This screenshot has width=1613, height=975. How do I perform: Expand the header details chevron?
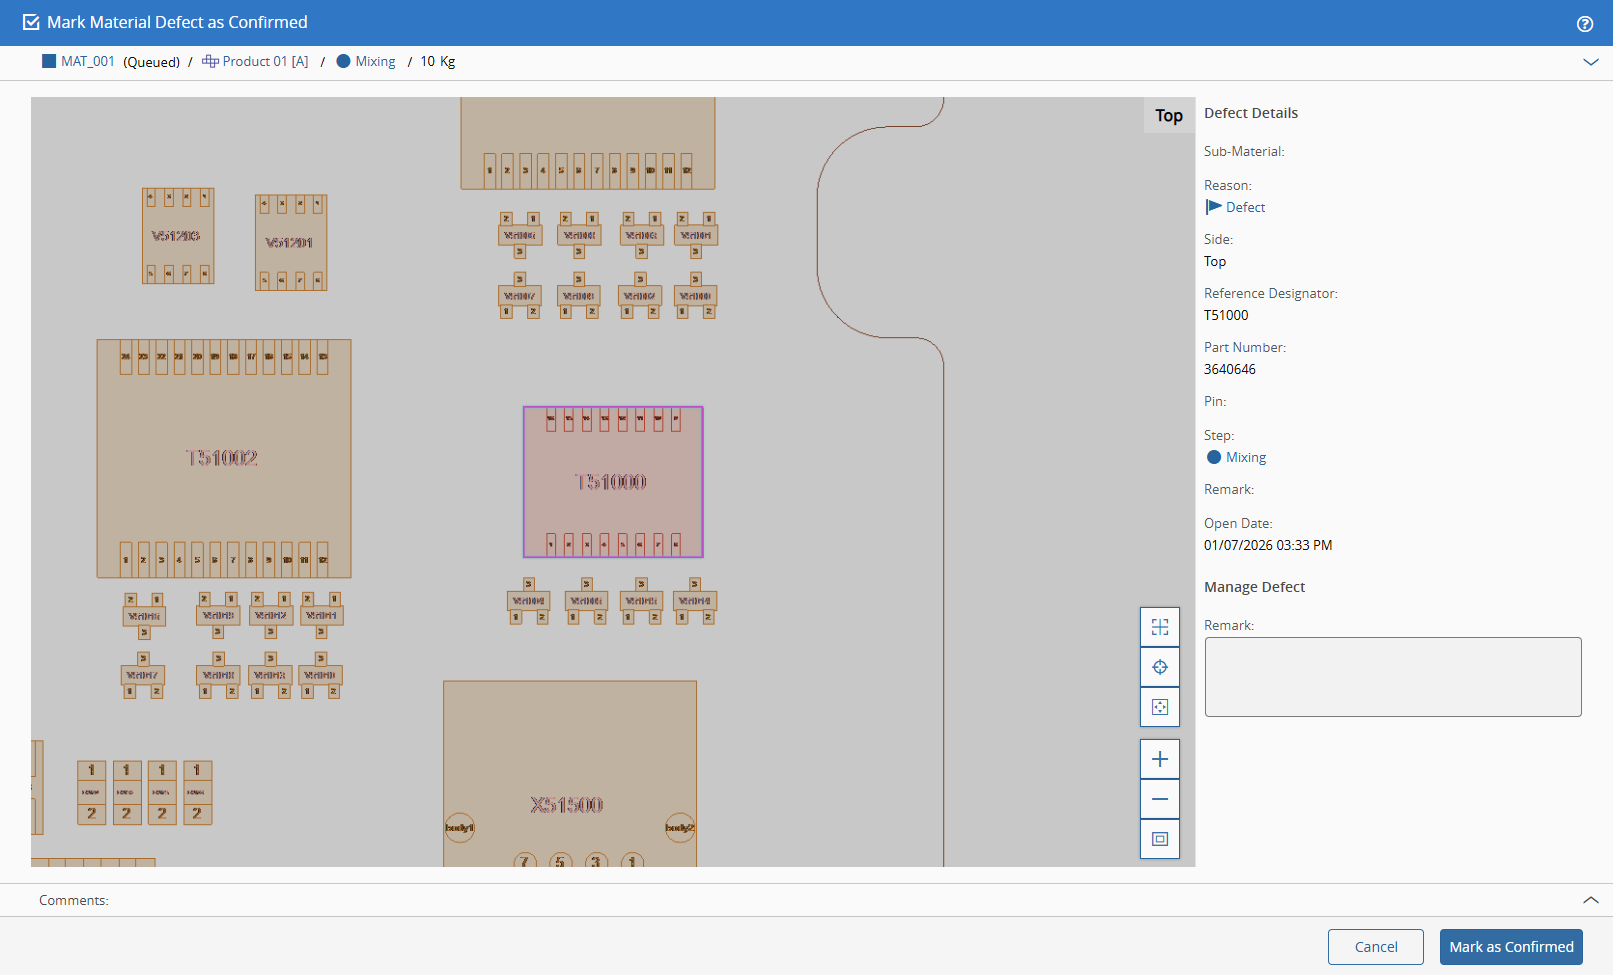pos(1590,62)
